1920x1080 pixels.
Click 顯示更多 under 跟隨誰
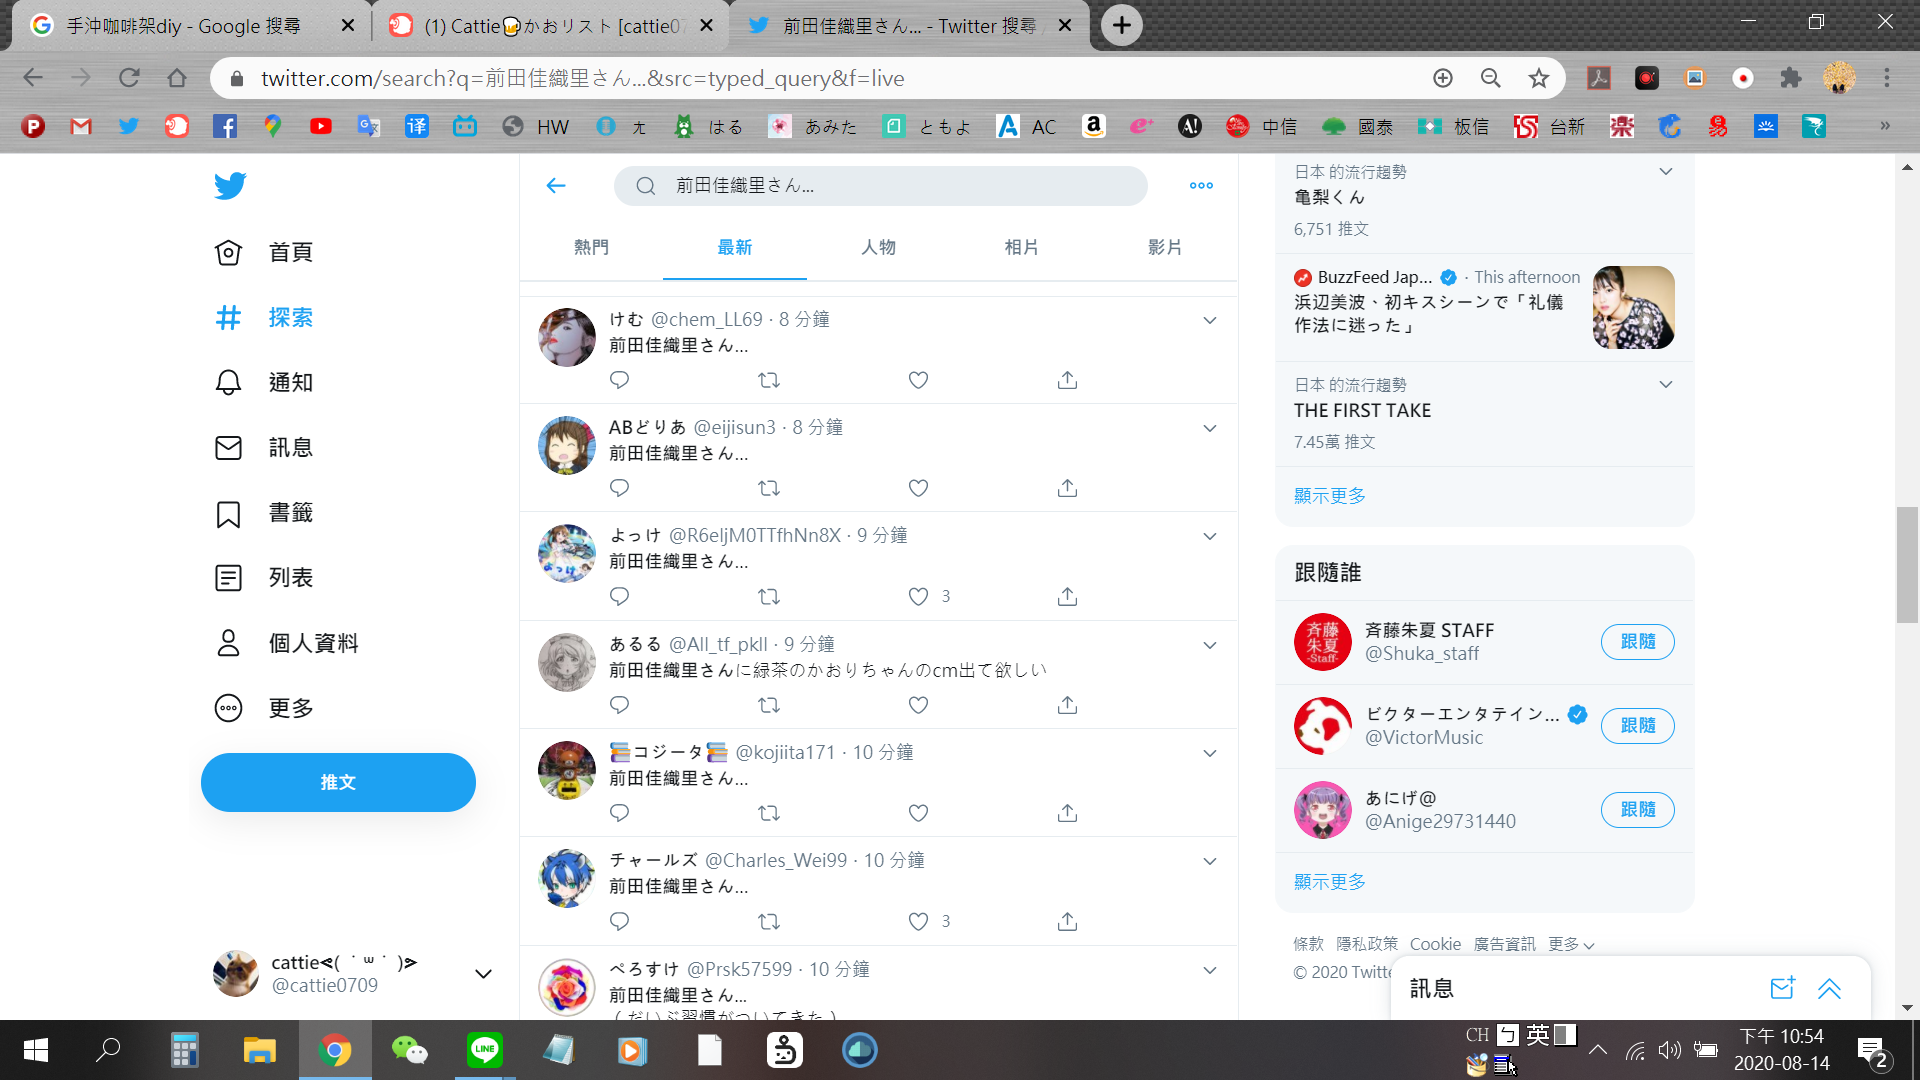1329,882
